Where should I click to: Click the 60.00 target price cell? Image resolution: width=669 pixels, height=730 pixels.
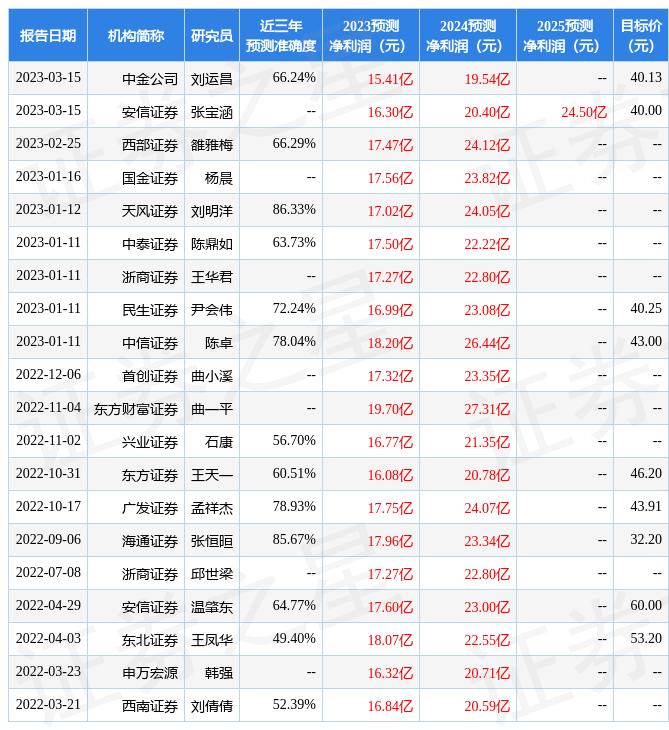(646, 606)
